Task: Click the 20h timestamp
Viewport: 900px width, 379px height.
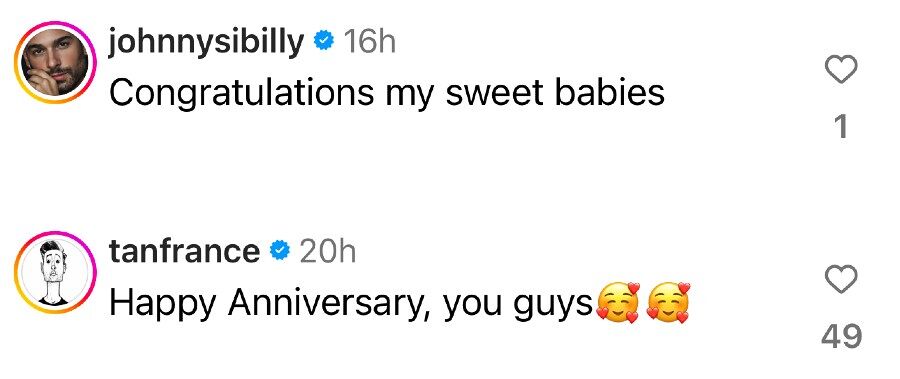Action: [x=328, y=252]
